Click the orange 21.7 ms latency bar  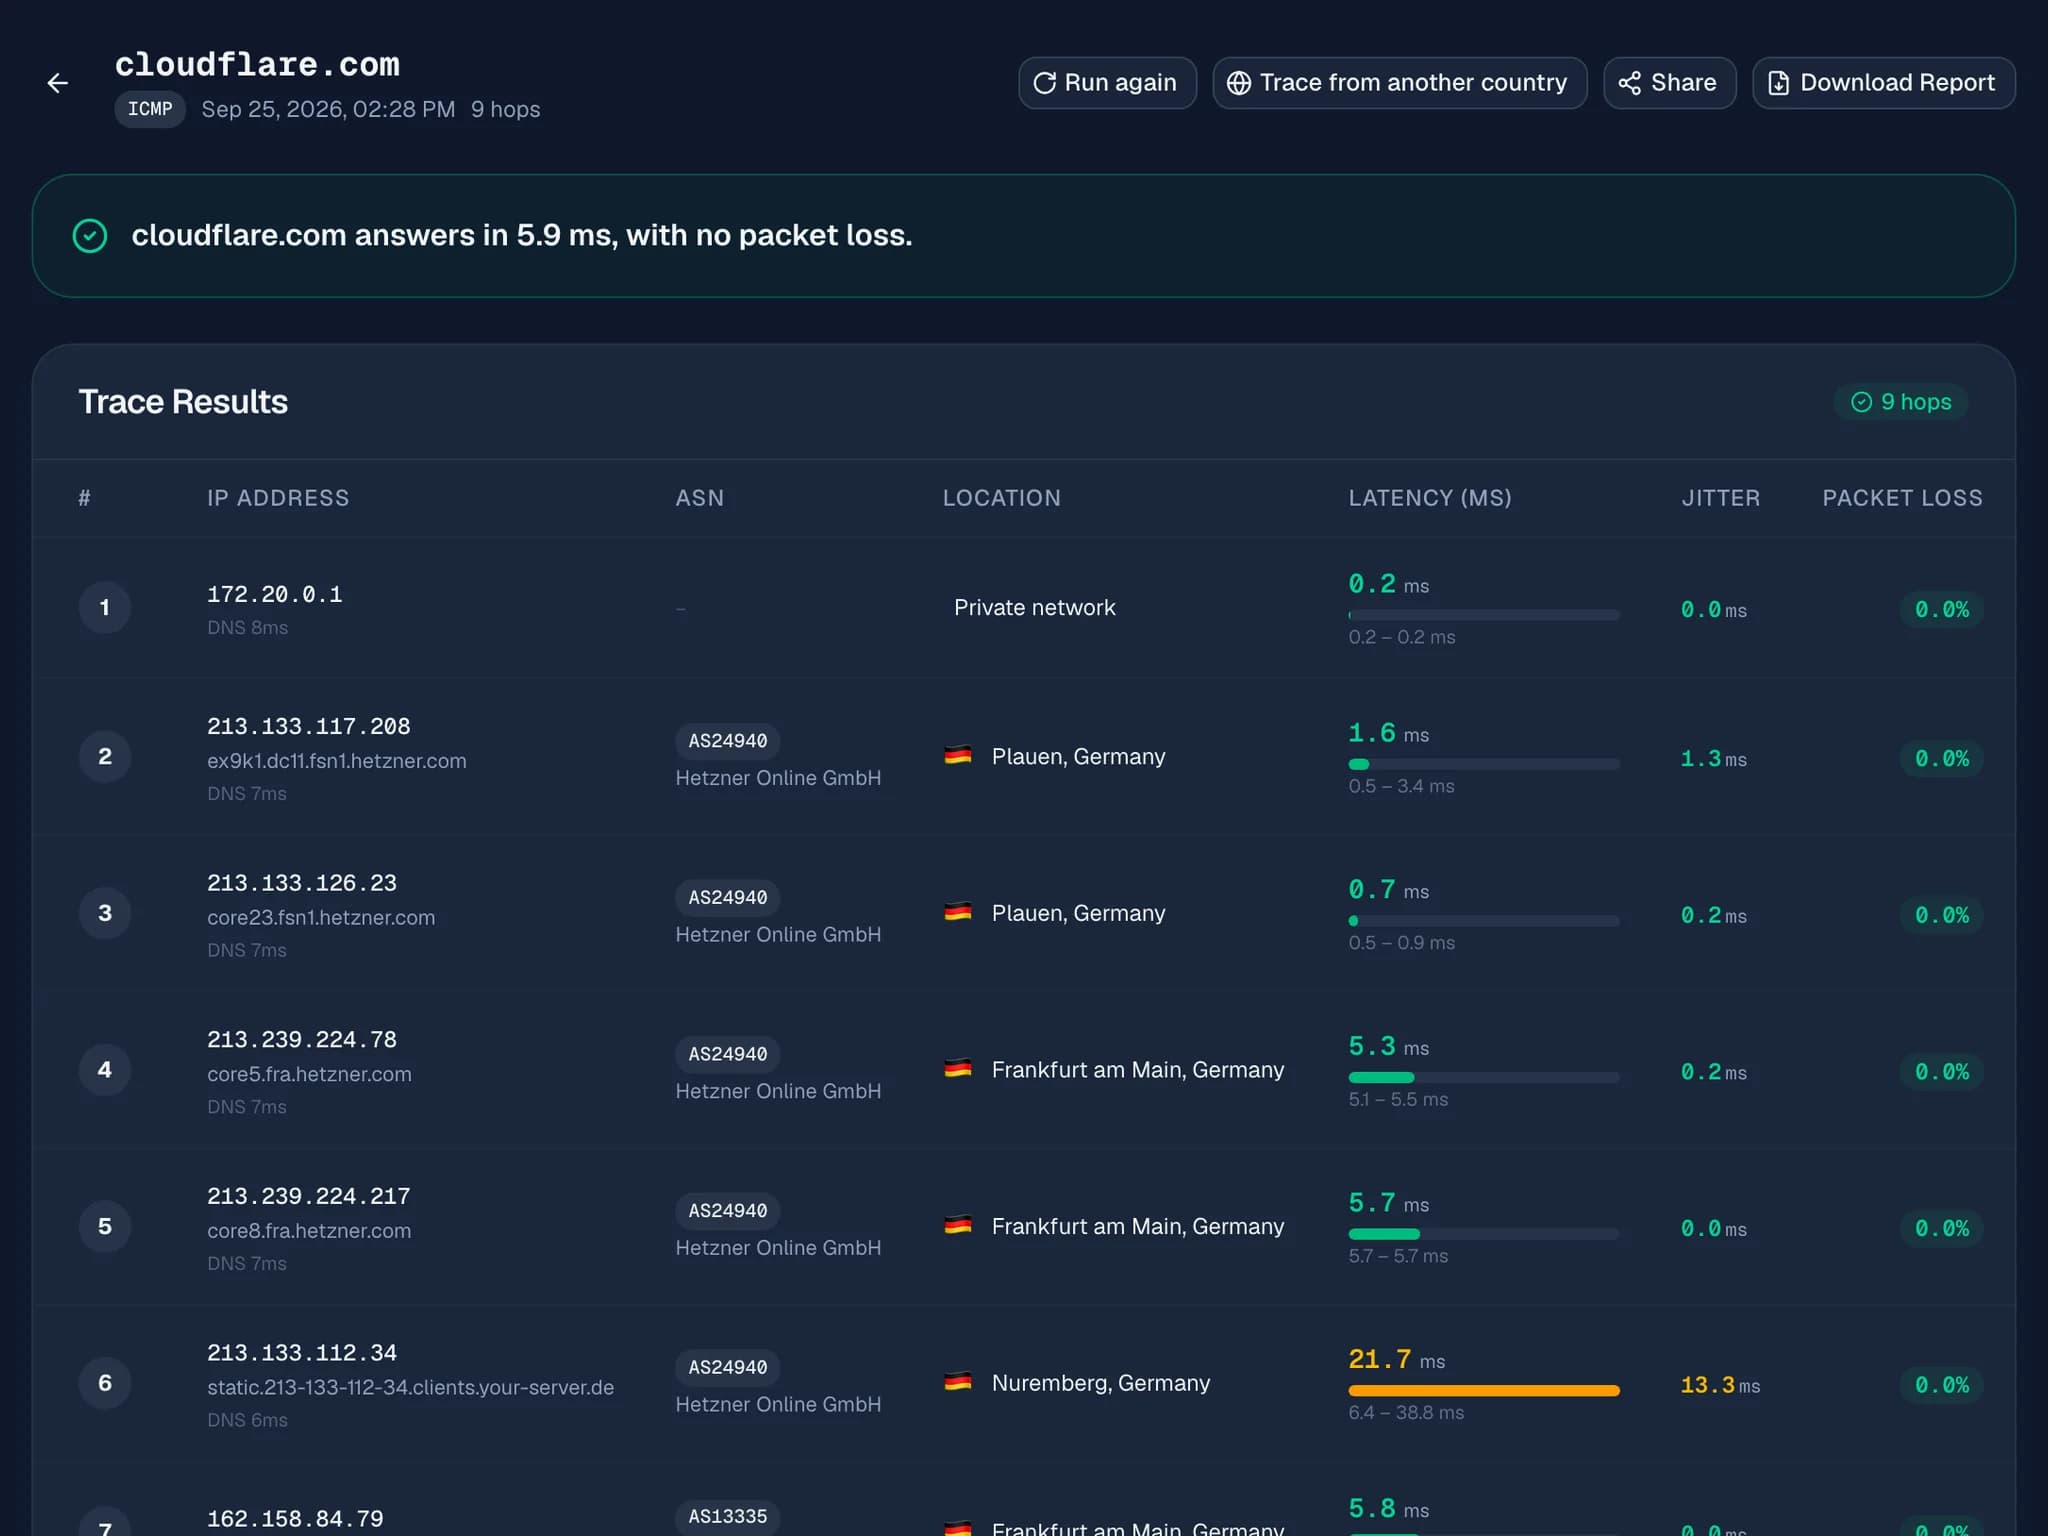click(x=1484, y=1391)
